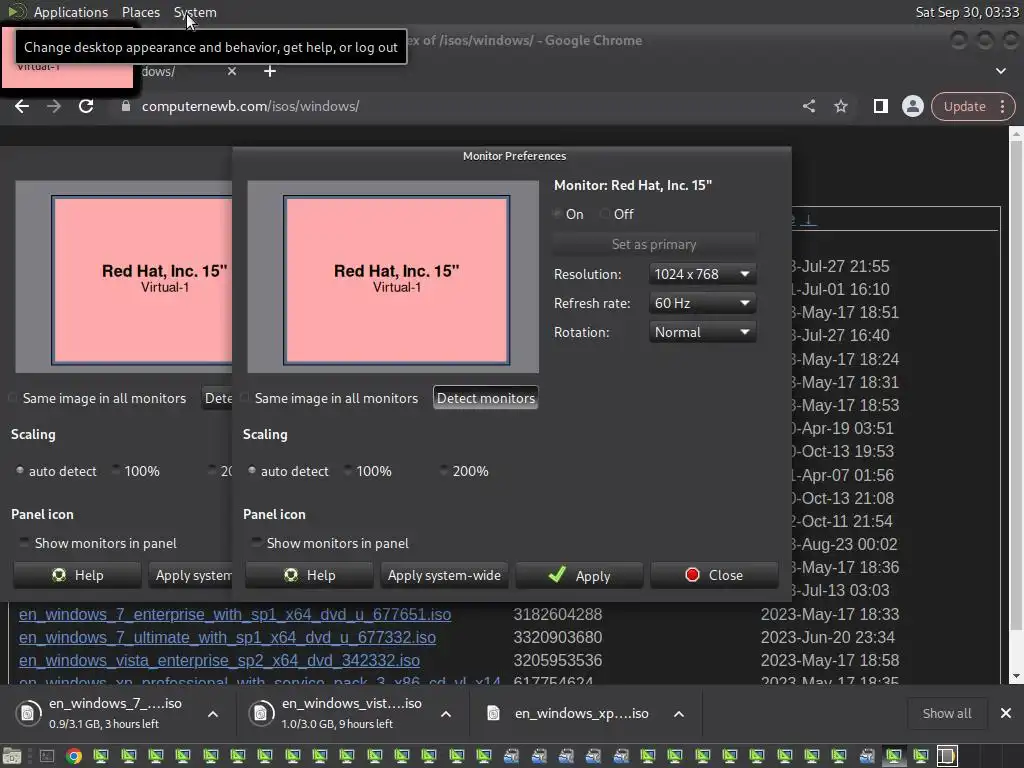Open Chrome tab search chevron
Image resolution: width=1024 pixels, height=768 pixels.
coord(1000,71)
